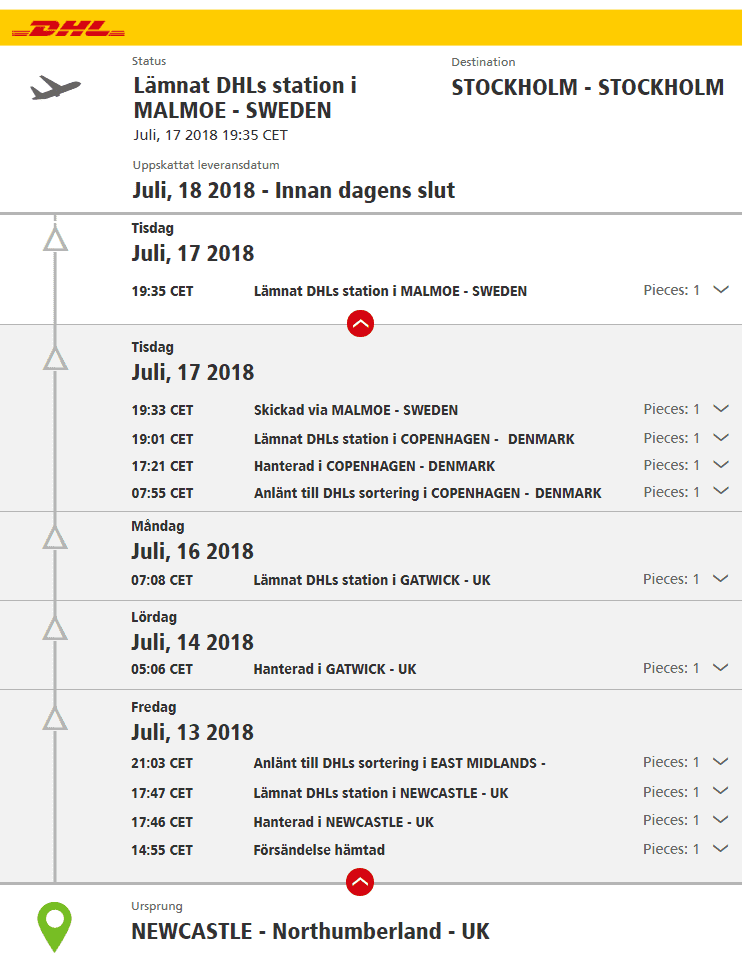
Task: Expand the 19:35 Lämnat DHLs station MALMOE entry
Action: [721, 290]
